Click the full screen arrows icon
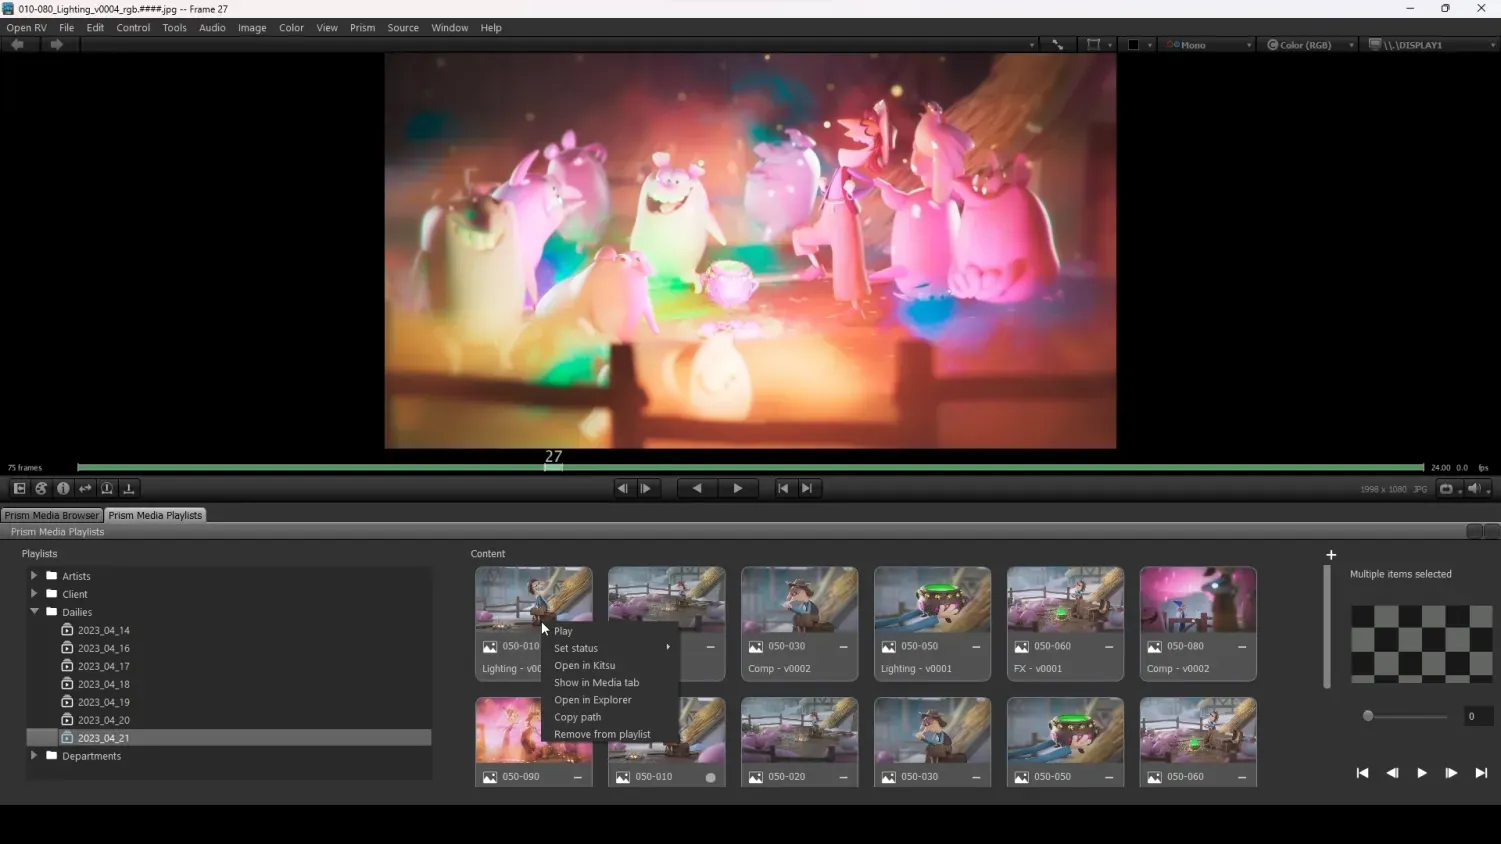The width and height of the screenshot is (1501, 844). (x=1057, y=45)
